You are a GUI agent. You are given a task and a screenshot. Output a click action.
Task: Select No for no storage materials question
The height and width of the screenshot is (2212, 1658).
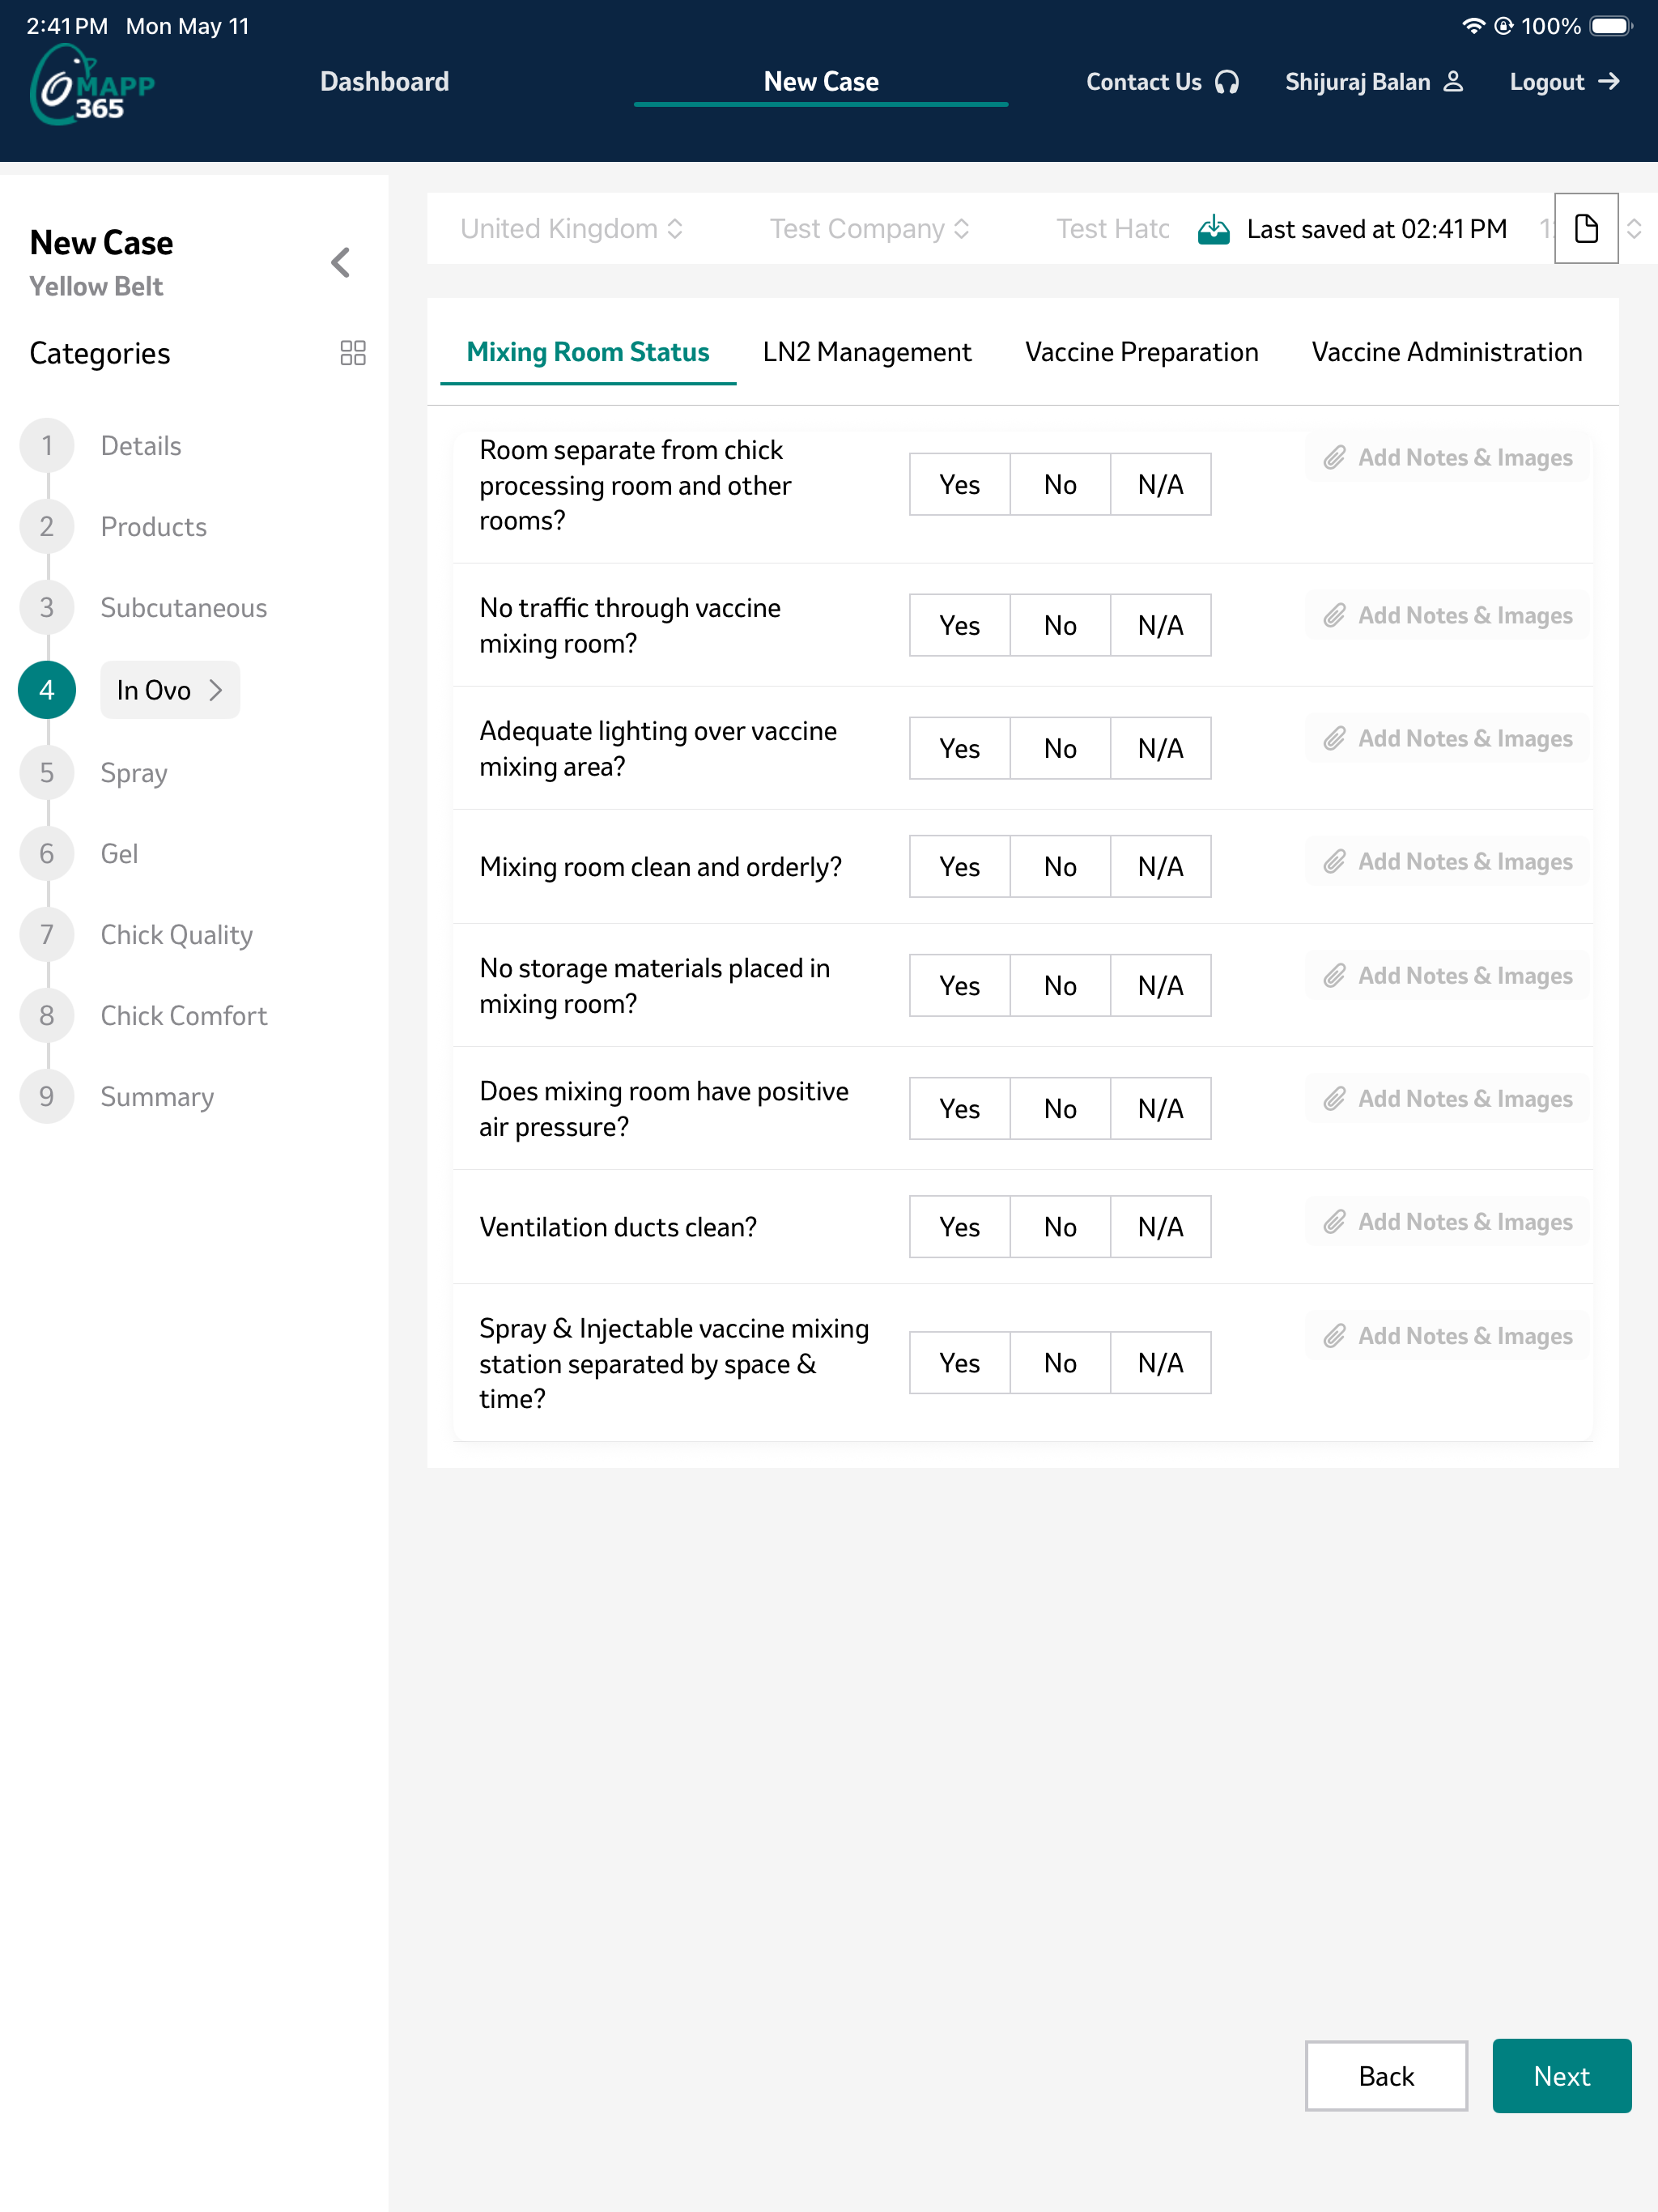[x=1060, y=986]
